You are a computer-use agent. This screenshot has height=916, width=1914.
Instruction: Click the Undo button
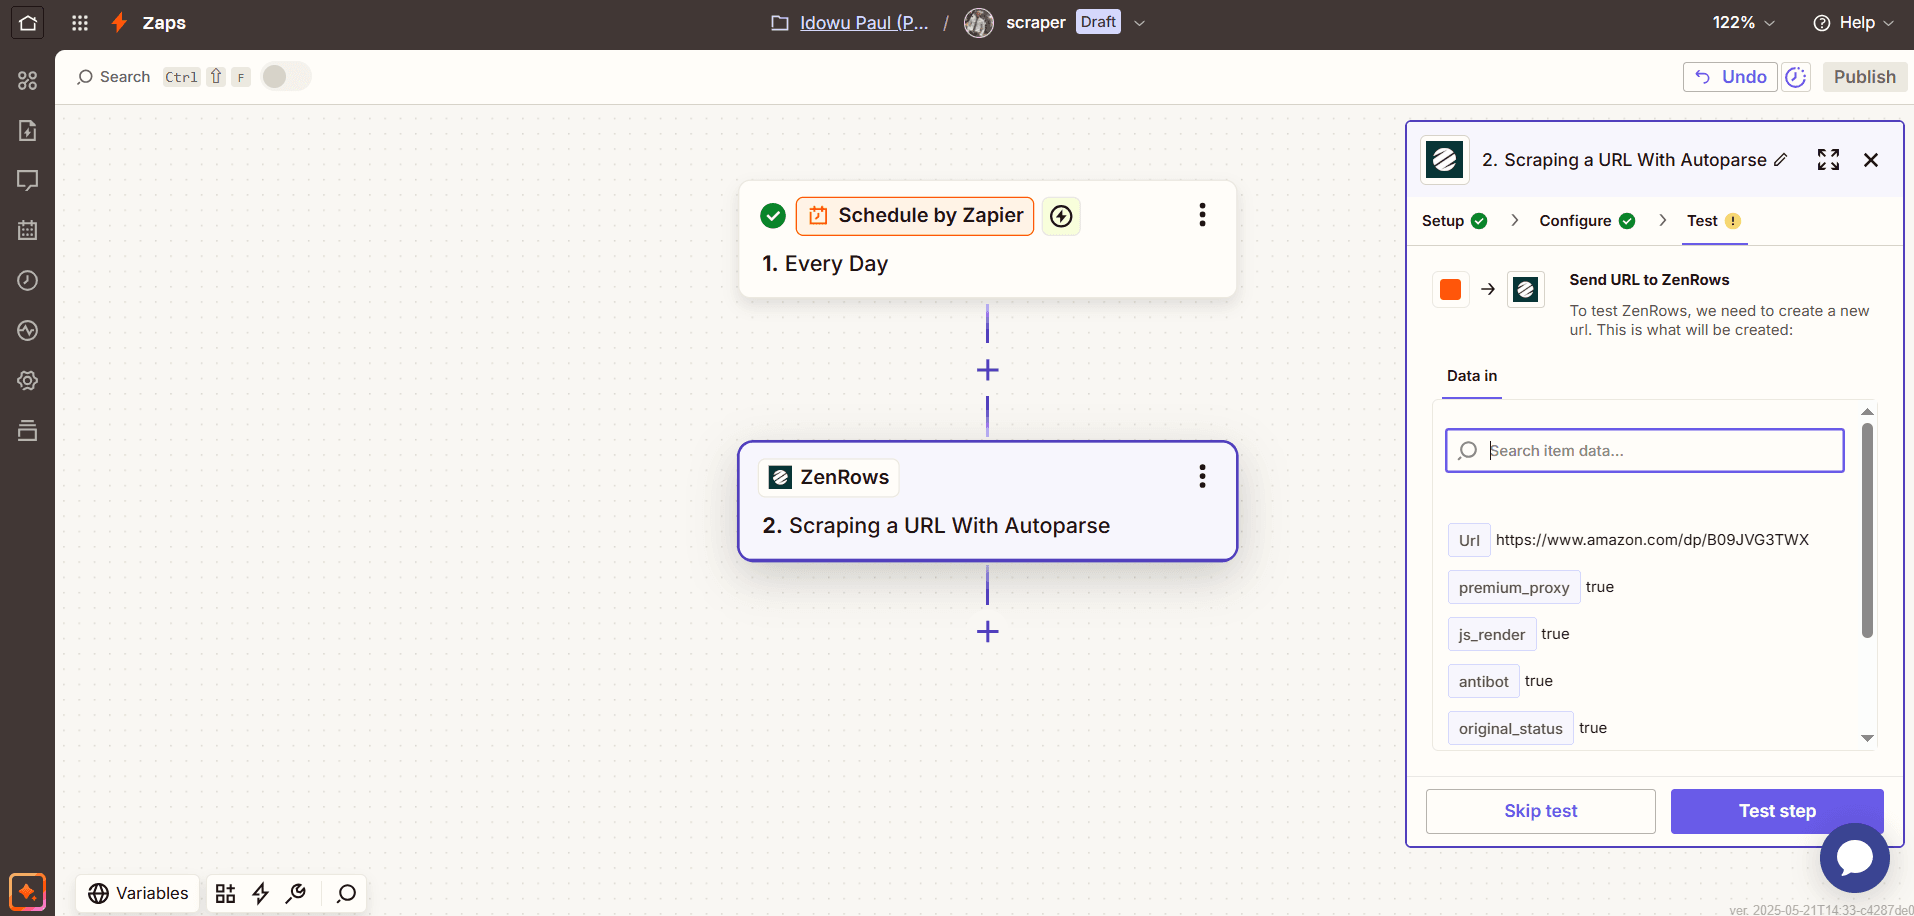(x=1730, y=77)
